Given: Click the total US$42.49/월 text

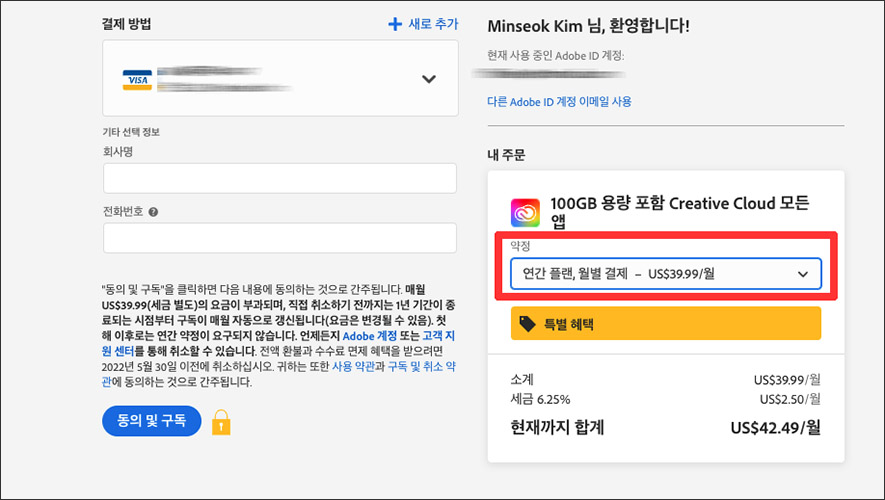Looking at the screenshot, I should 776,428.
